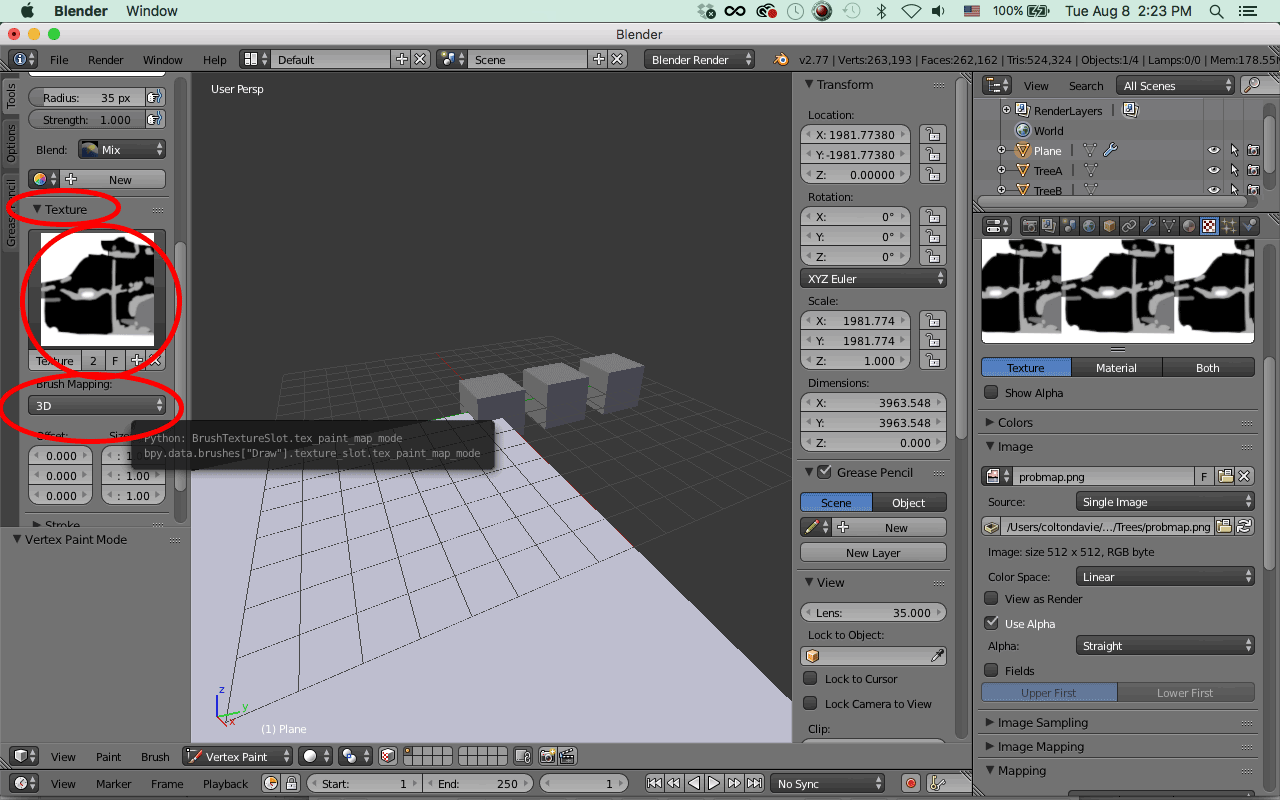Screen dimensions: 1280x800
Task: Open the File menu
Action: pos(59,59)
